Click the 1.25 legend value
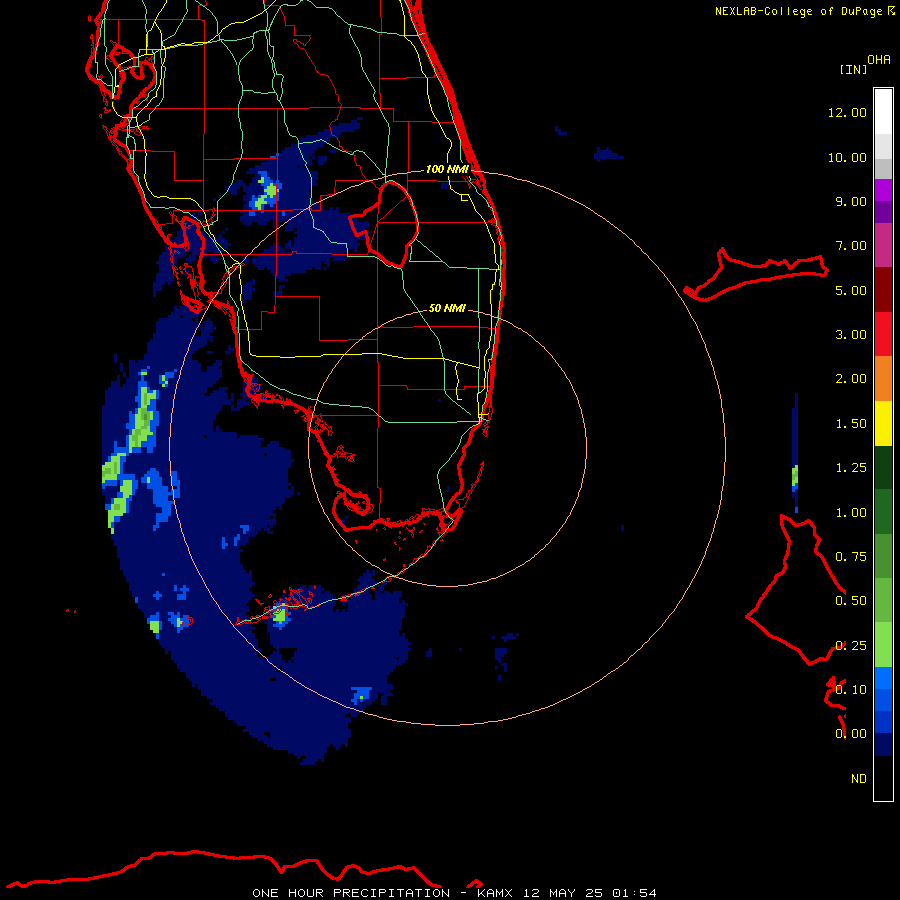Image resolution: width=900 pixels, height=900 pixels. coord(851,468)
